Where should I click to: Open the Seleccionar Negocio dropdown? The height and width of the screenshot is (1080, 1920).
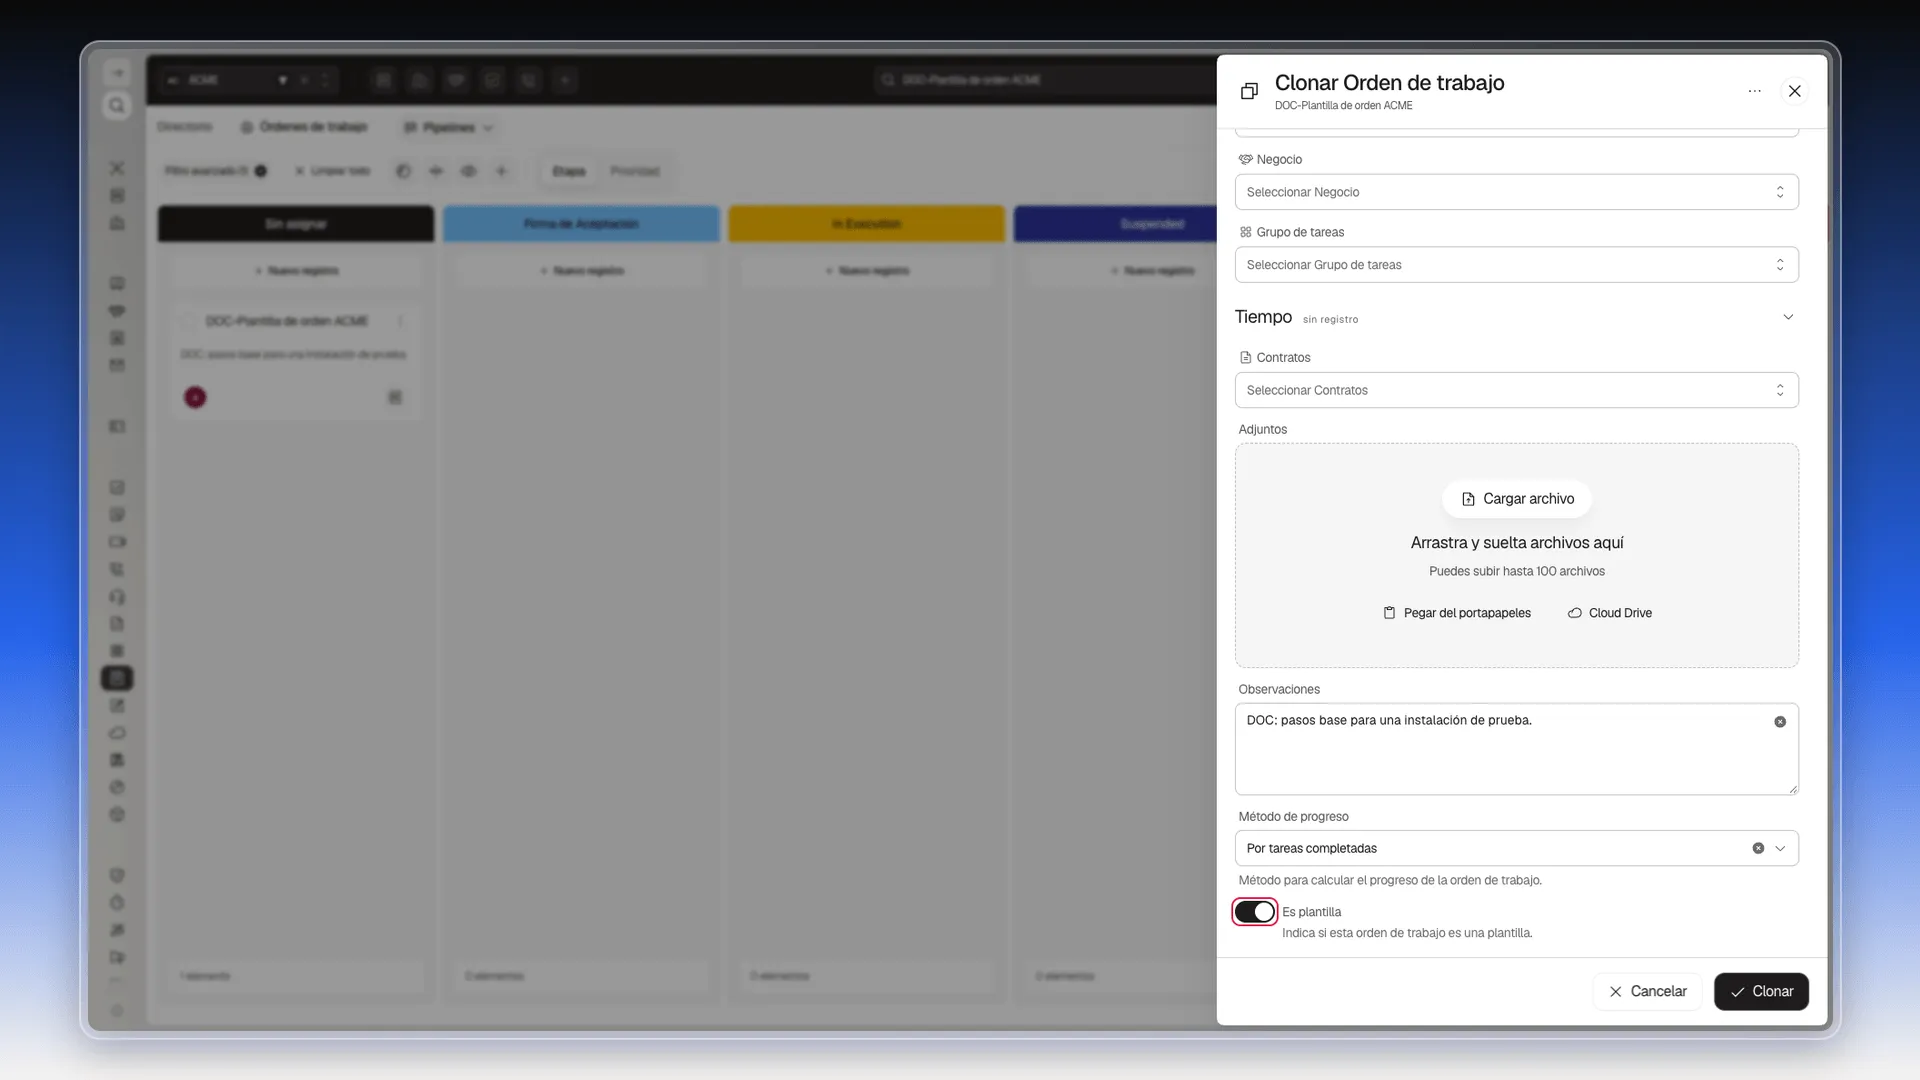click(x=1516, y=192)
